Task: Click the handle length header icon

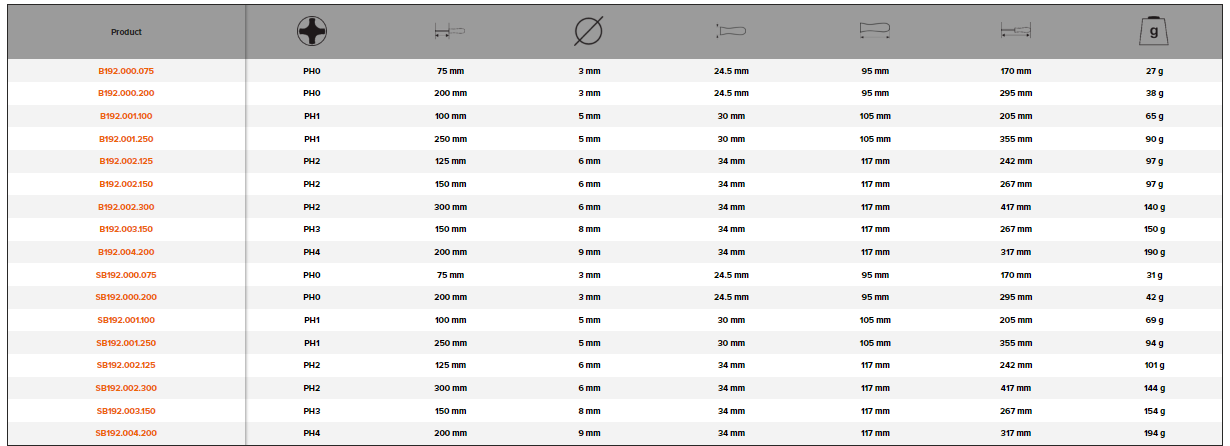Action: tap(874, 32)
